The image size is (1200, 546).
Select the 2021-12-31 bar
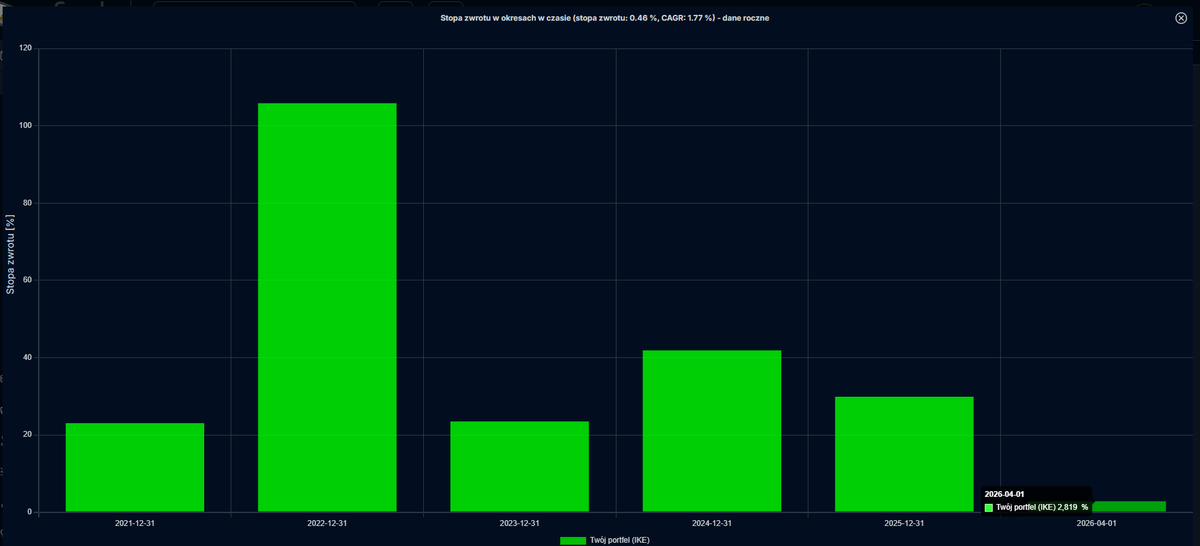point(135,468)
